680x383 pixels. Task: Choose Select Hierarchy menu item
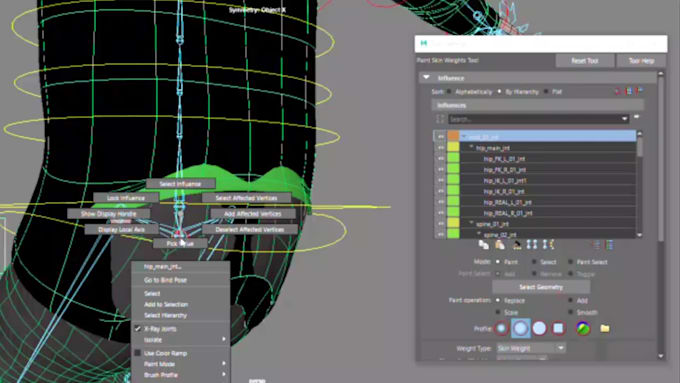pyautogui.click(x=181, y=315)
